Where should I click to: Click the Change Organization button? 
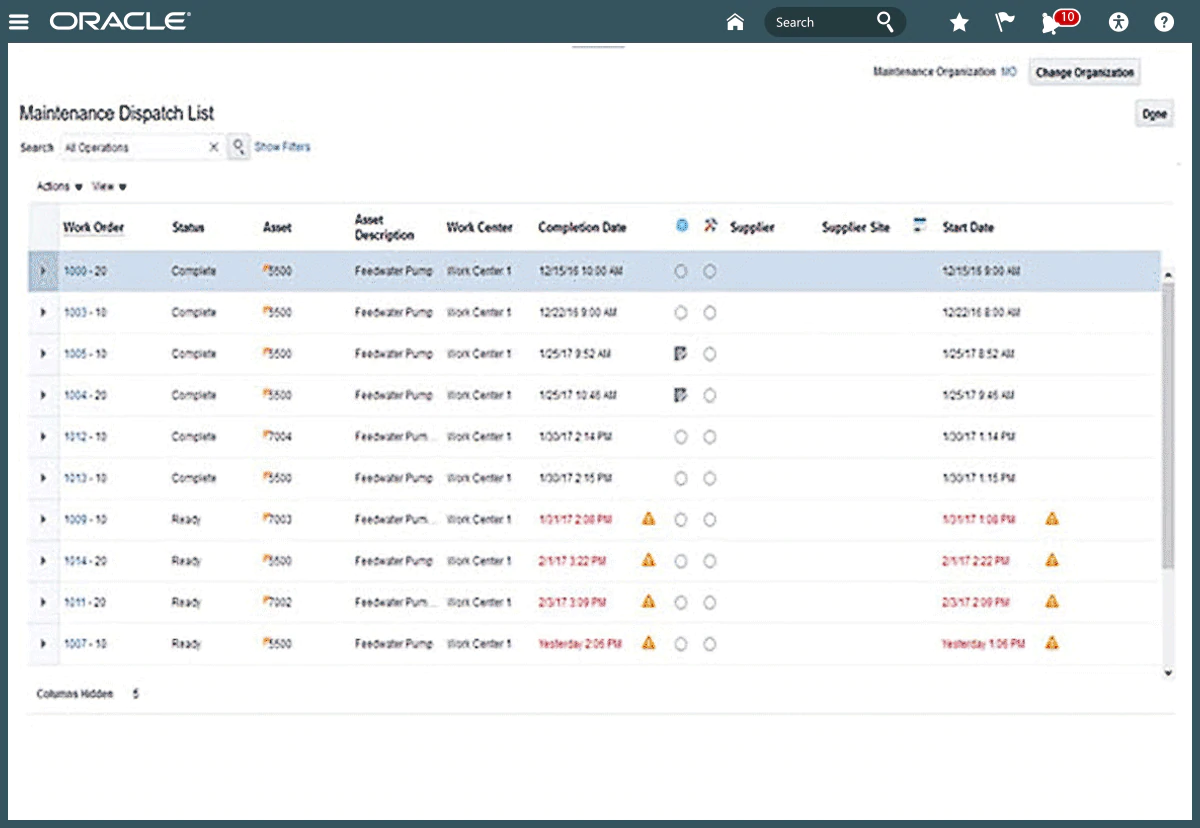1084,73
